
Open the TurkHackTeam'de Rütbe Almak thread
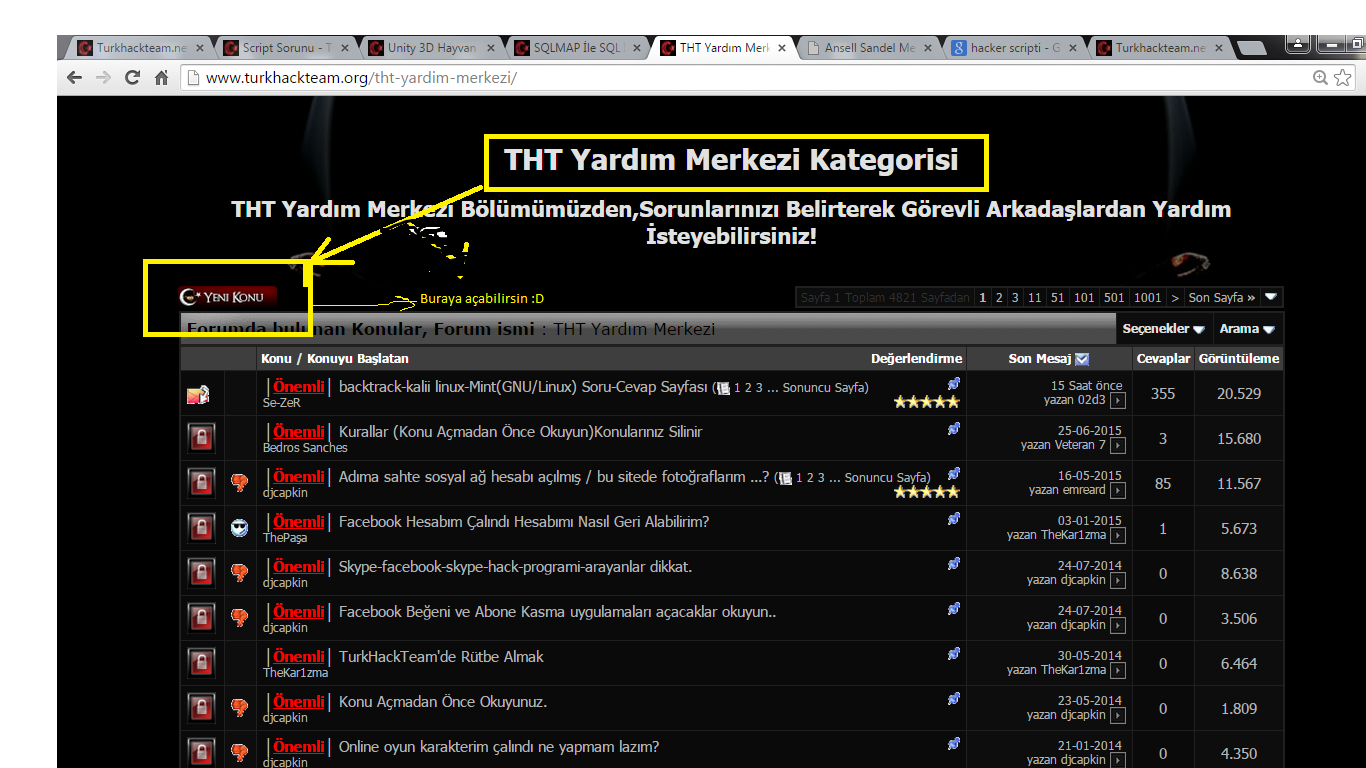click(x=441, y=657)
